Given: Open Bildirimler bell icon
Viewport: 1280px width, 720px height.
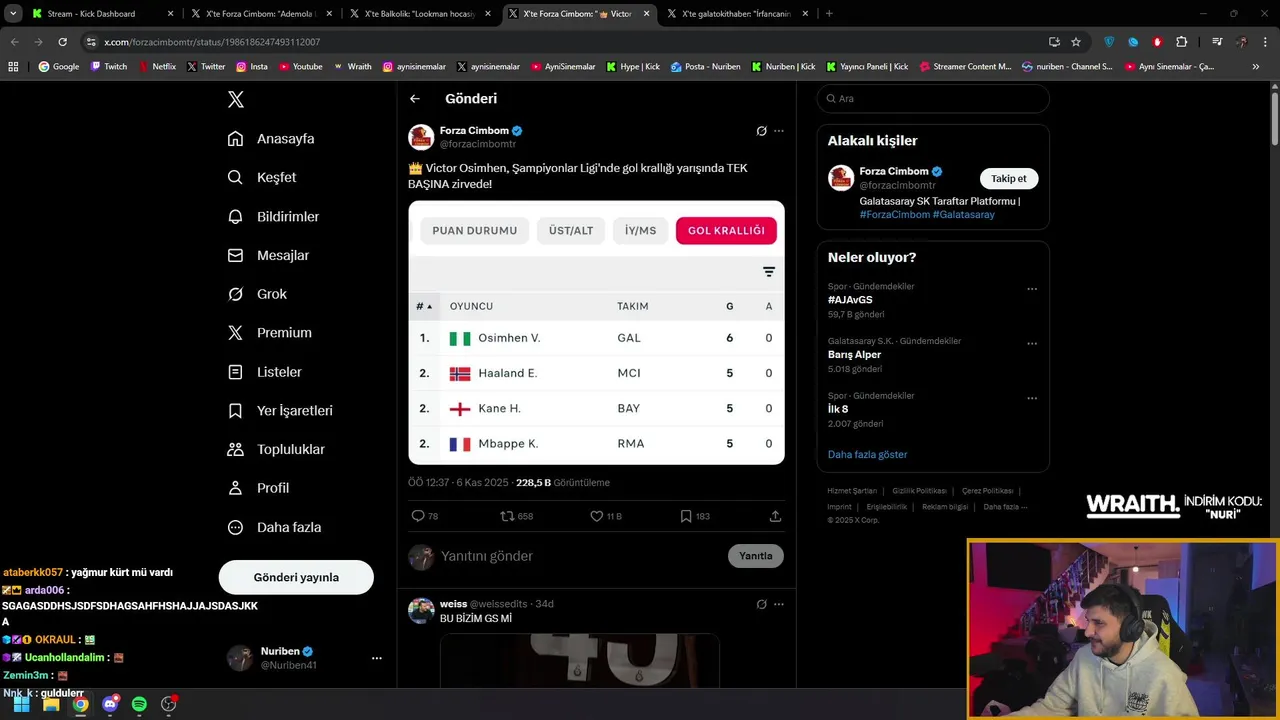Looking at the screenshot, I should 235,216.
